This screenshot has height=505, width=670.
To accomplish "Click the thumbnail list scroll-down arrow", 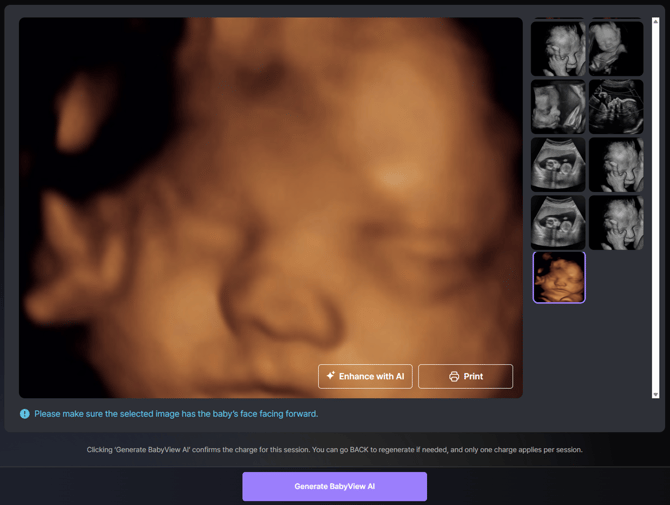I will pos(656,395).
